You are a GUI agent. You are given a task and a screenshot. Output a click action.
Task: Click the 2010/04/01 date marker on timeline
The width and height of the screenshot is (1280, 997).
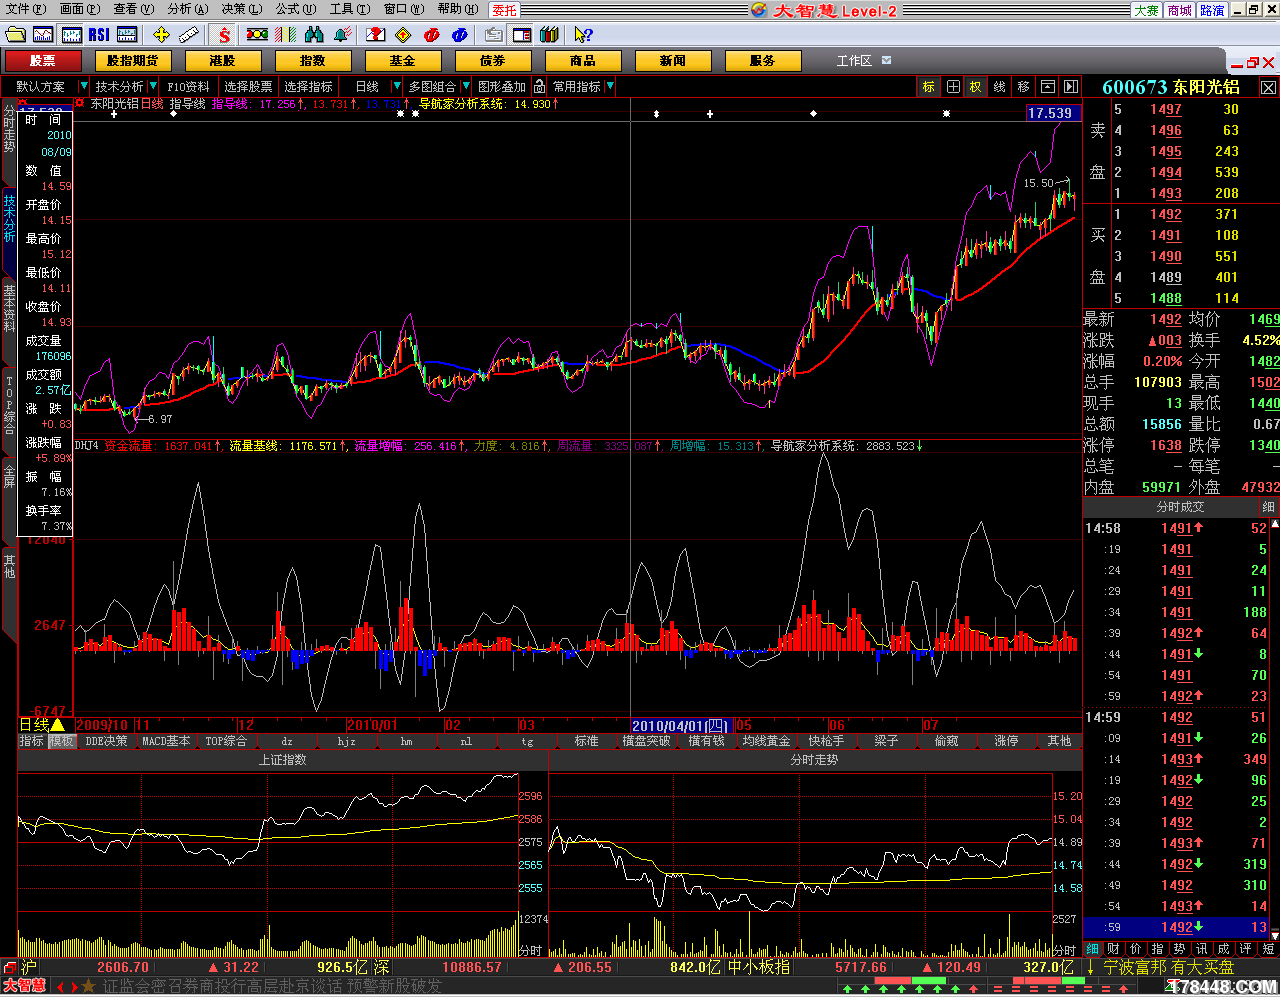[680, 725]
